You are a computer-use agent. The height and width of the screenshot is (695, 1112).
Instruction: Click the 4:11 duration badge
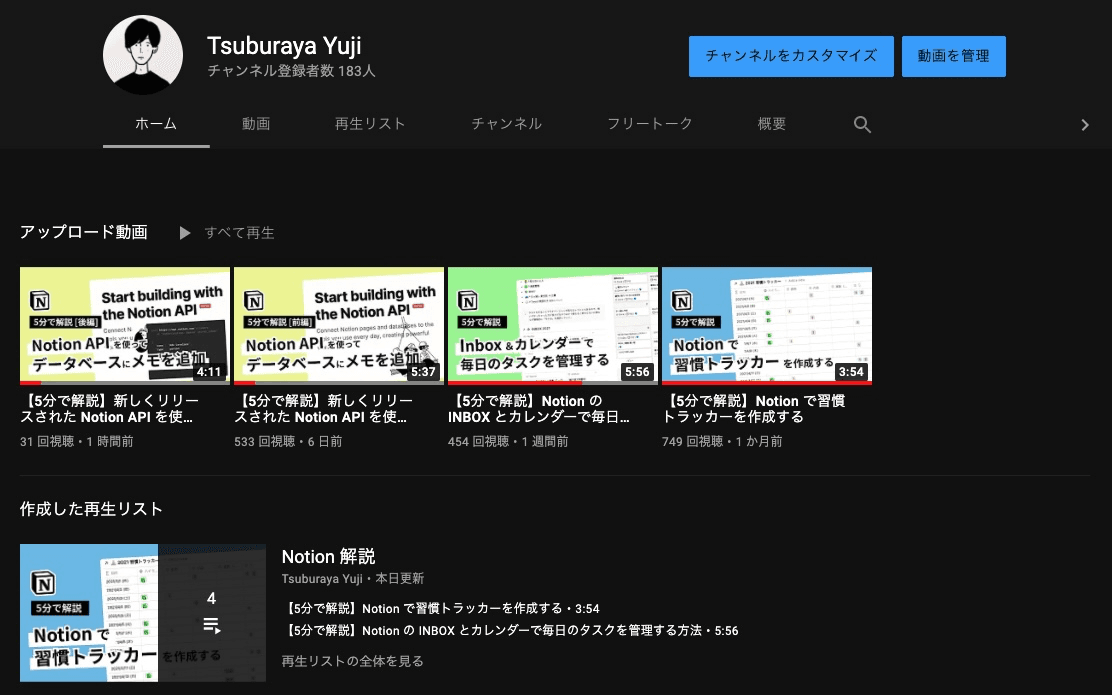coord(208,372)
